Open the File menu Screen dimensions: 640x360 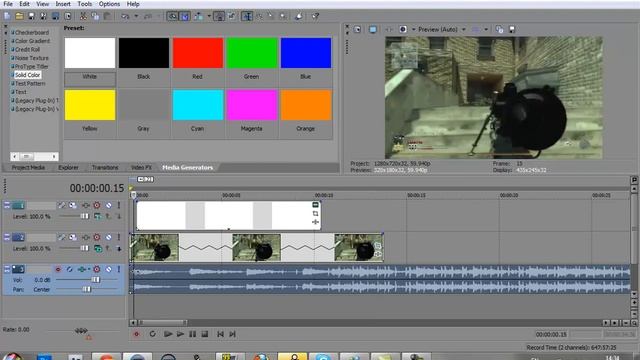(x=8, y=4)
